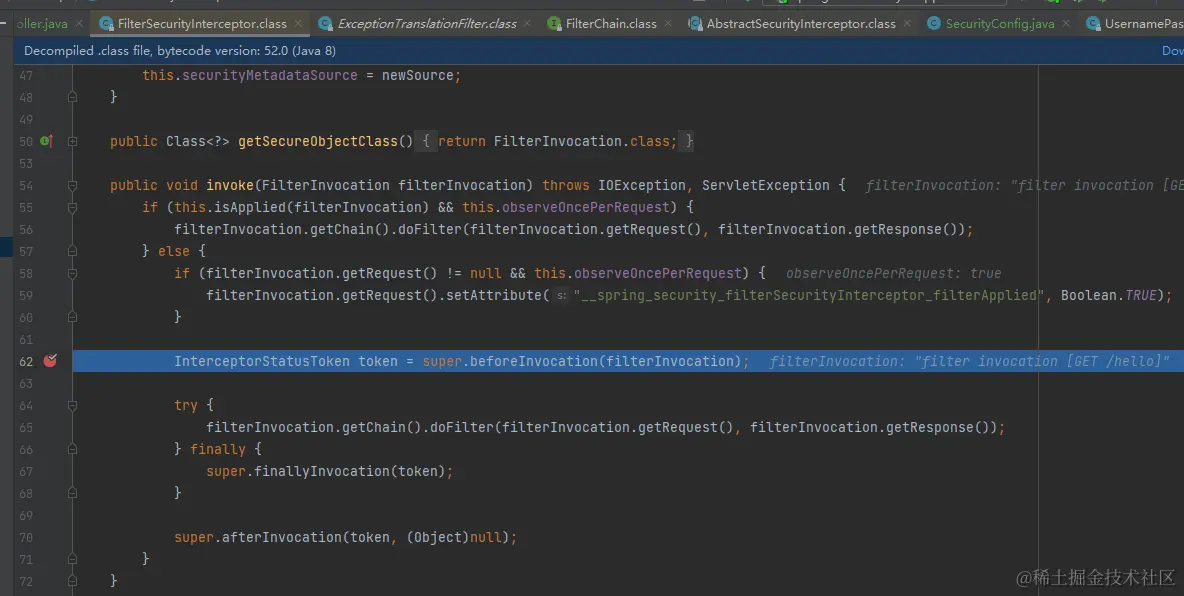Click line number 70 in the gutter
Image resolution: width=1184 pixels, height=596 pixels.
click(x=26, y=537)
